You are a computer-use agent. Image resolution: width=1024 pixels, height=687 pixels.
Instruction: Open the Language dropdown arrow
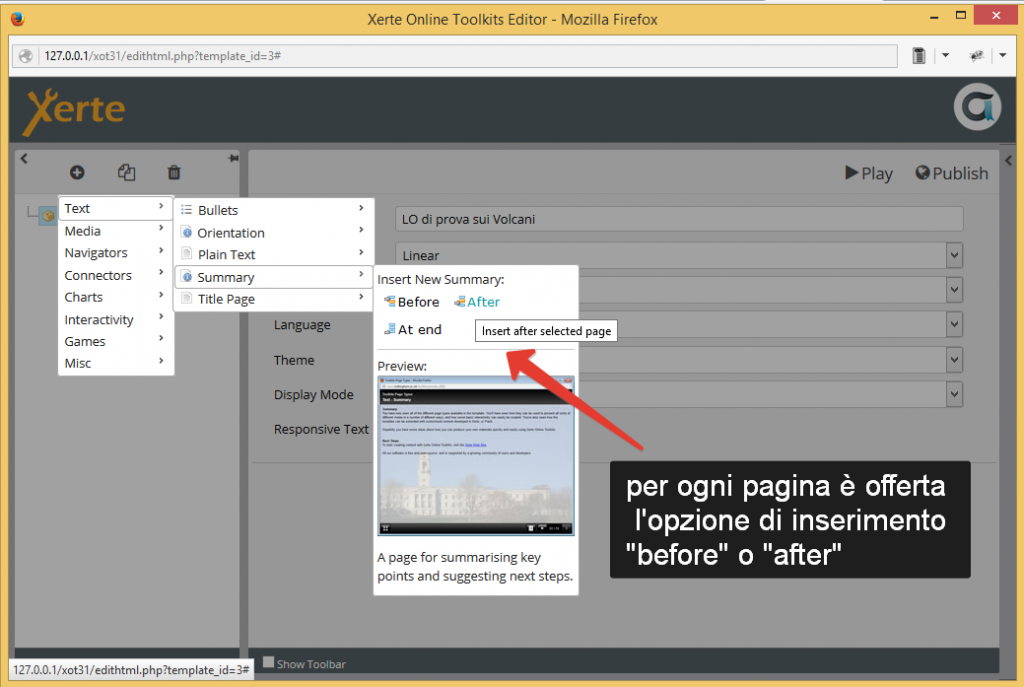coord(954,325)
